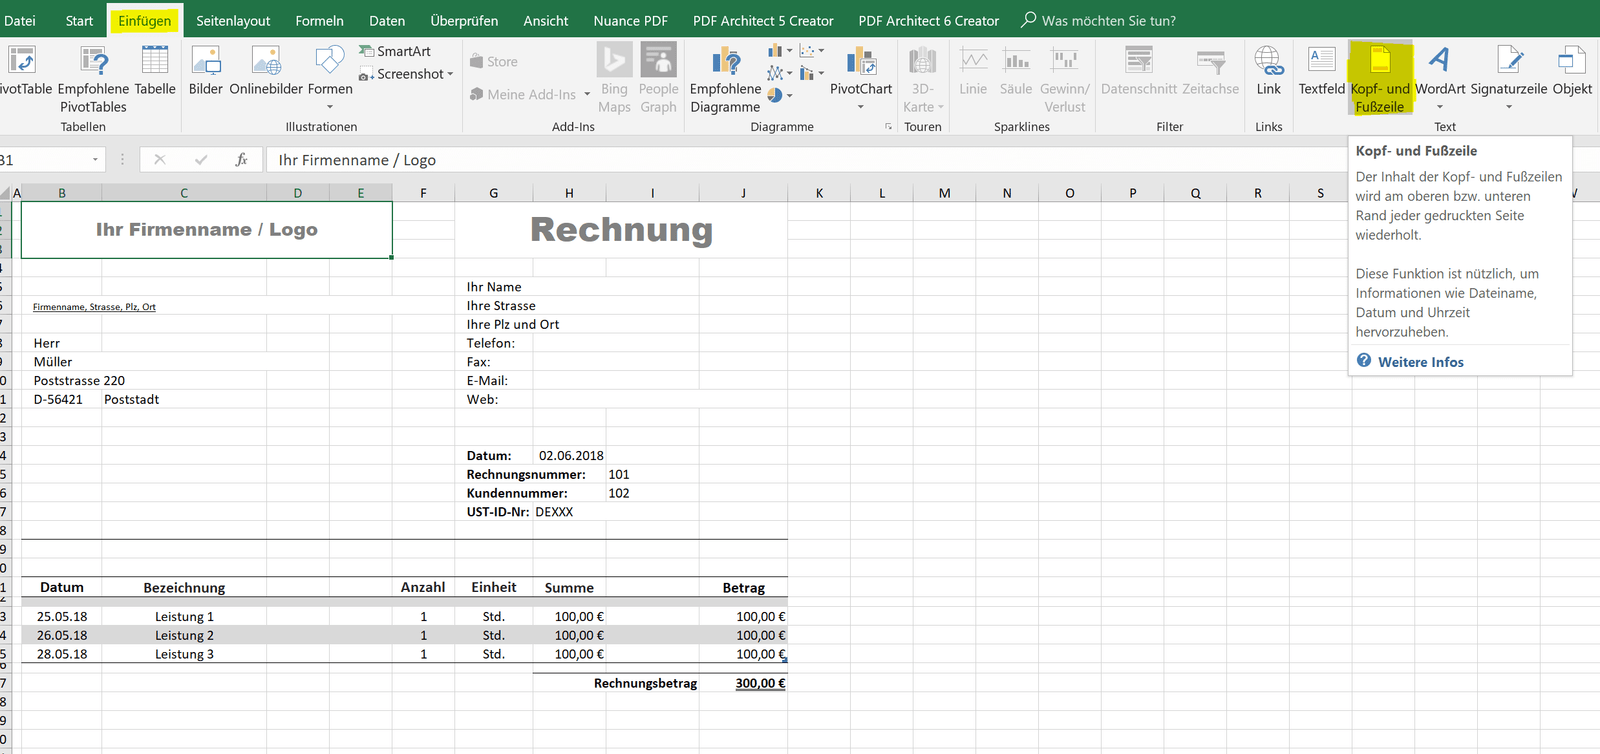Open Diagramme dialog launcher
The width and height of the screenshot is (1600, 754).
click(x=888, y=127)
